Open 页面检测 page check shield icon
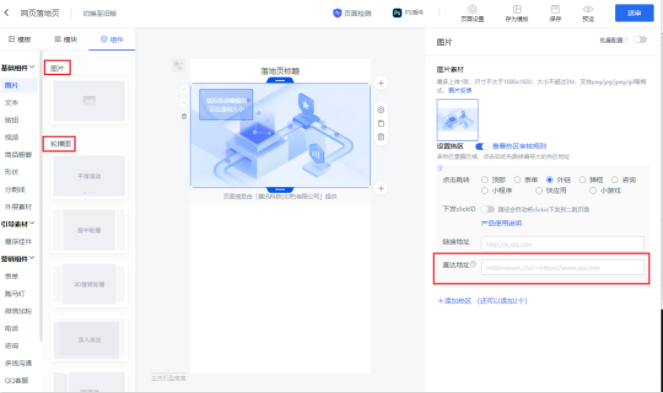 pyautogui.click(x=337, y=13)
